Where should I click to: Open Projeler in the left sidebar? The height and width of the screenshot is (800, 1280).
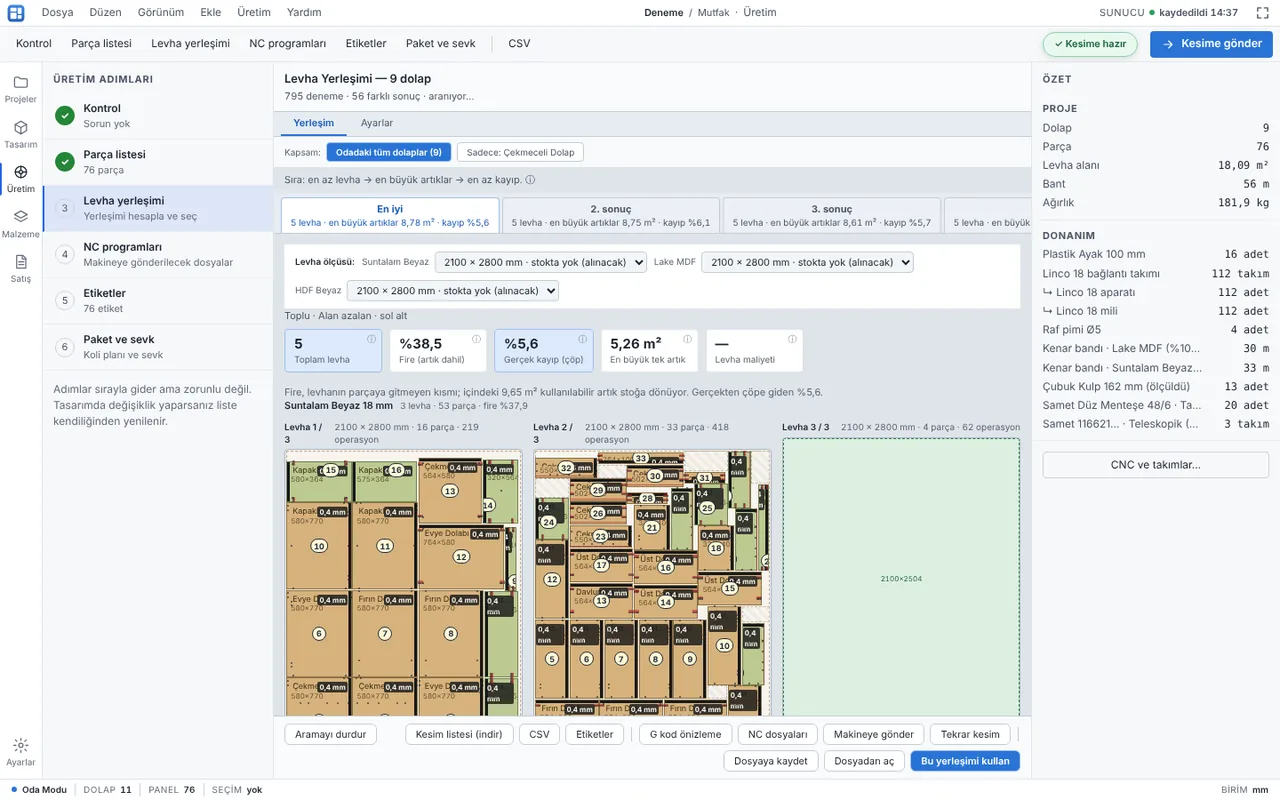[x=21, y=89]
